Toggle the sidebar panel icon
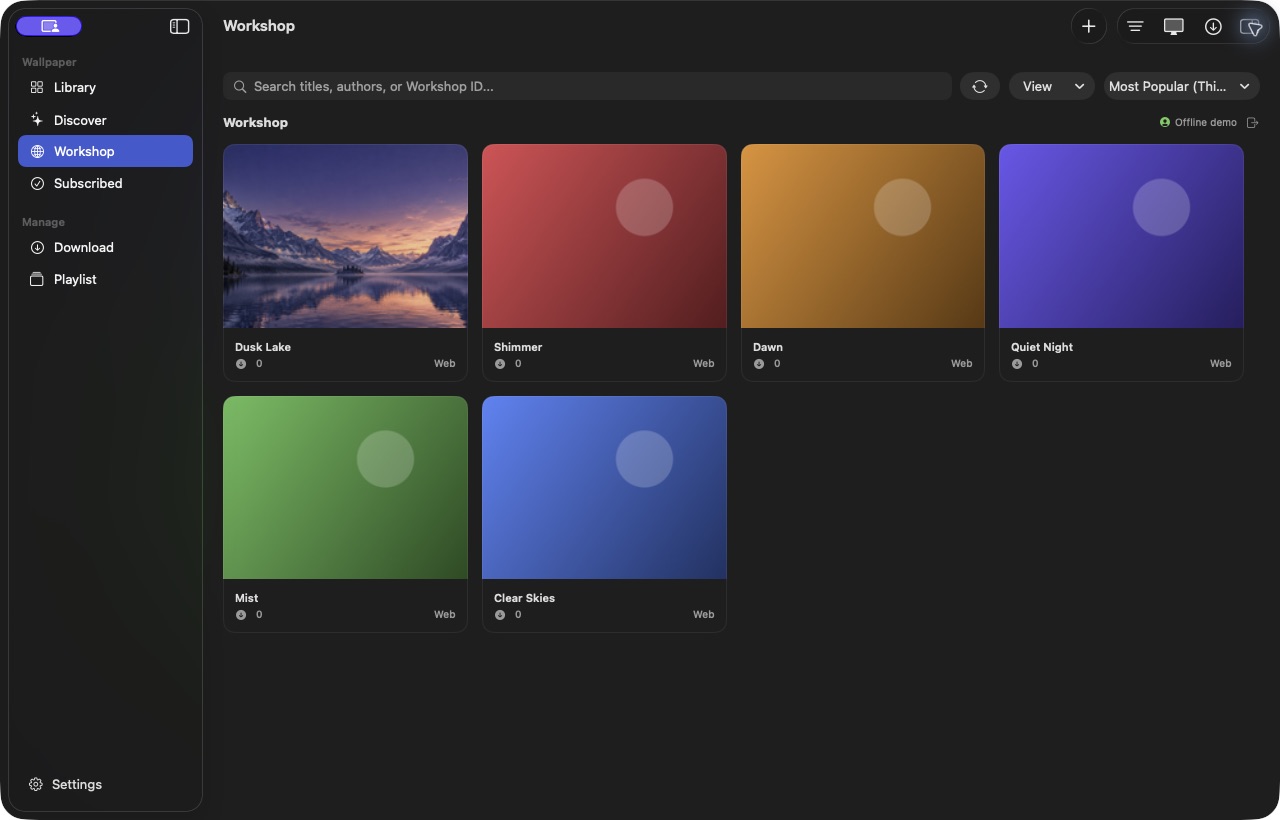 coord(180,26)
